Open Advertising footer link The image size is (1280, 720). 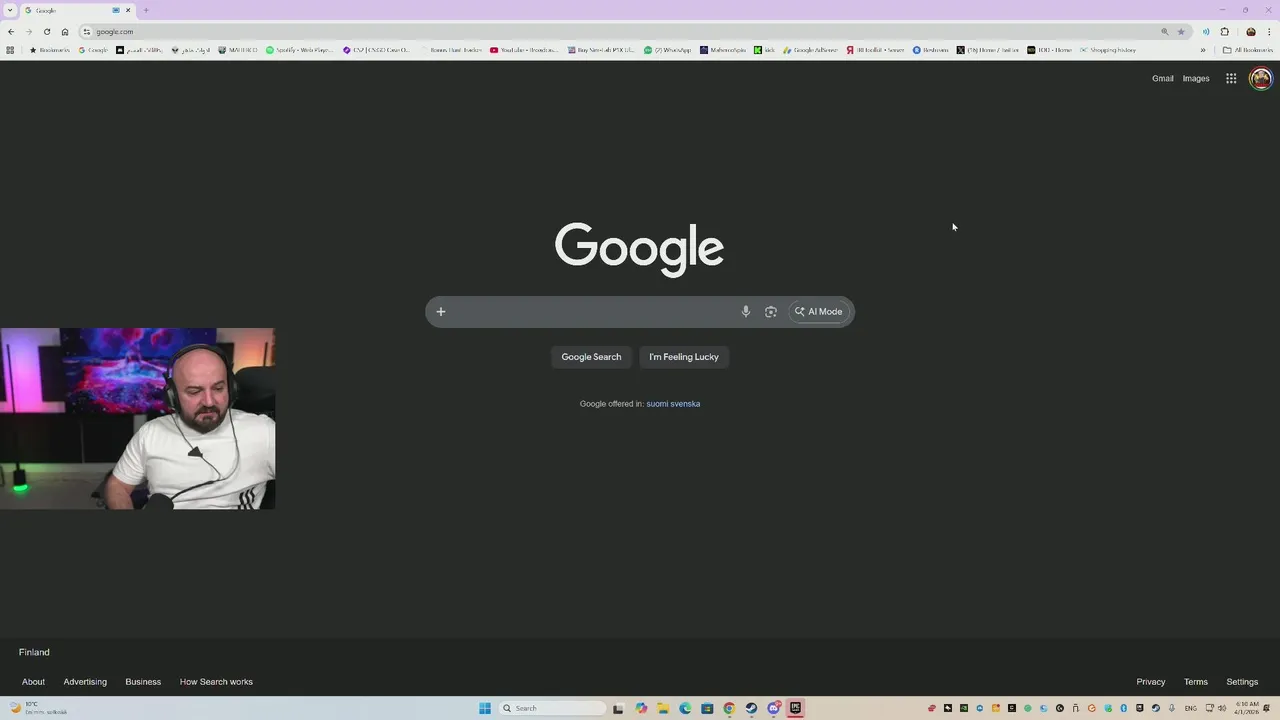point(85,682)
